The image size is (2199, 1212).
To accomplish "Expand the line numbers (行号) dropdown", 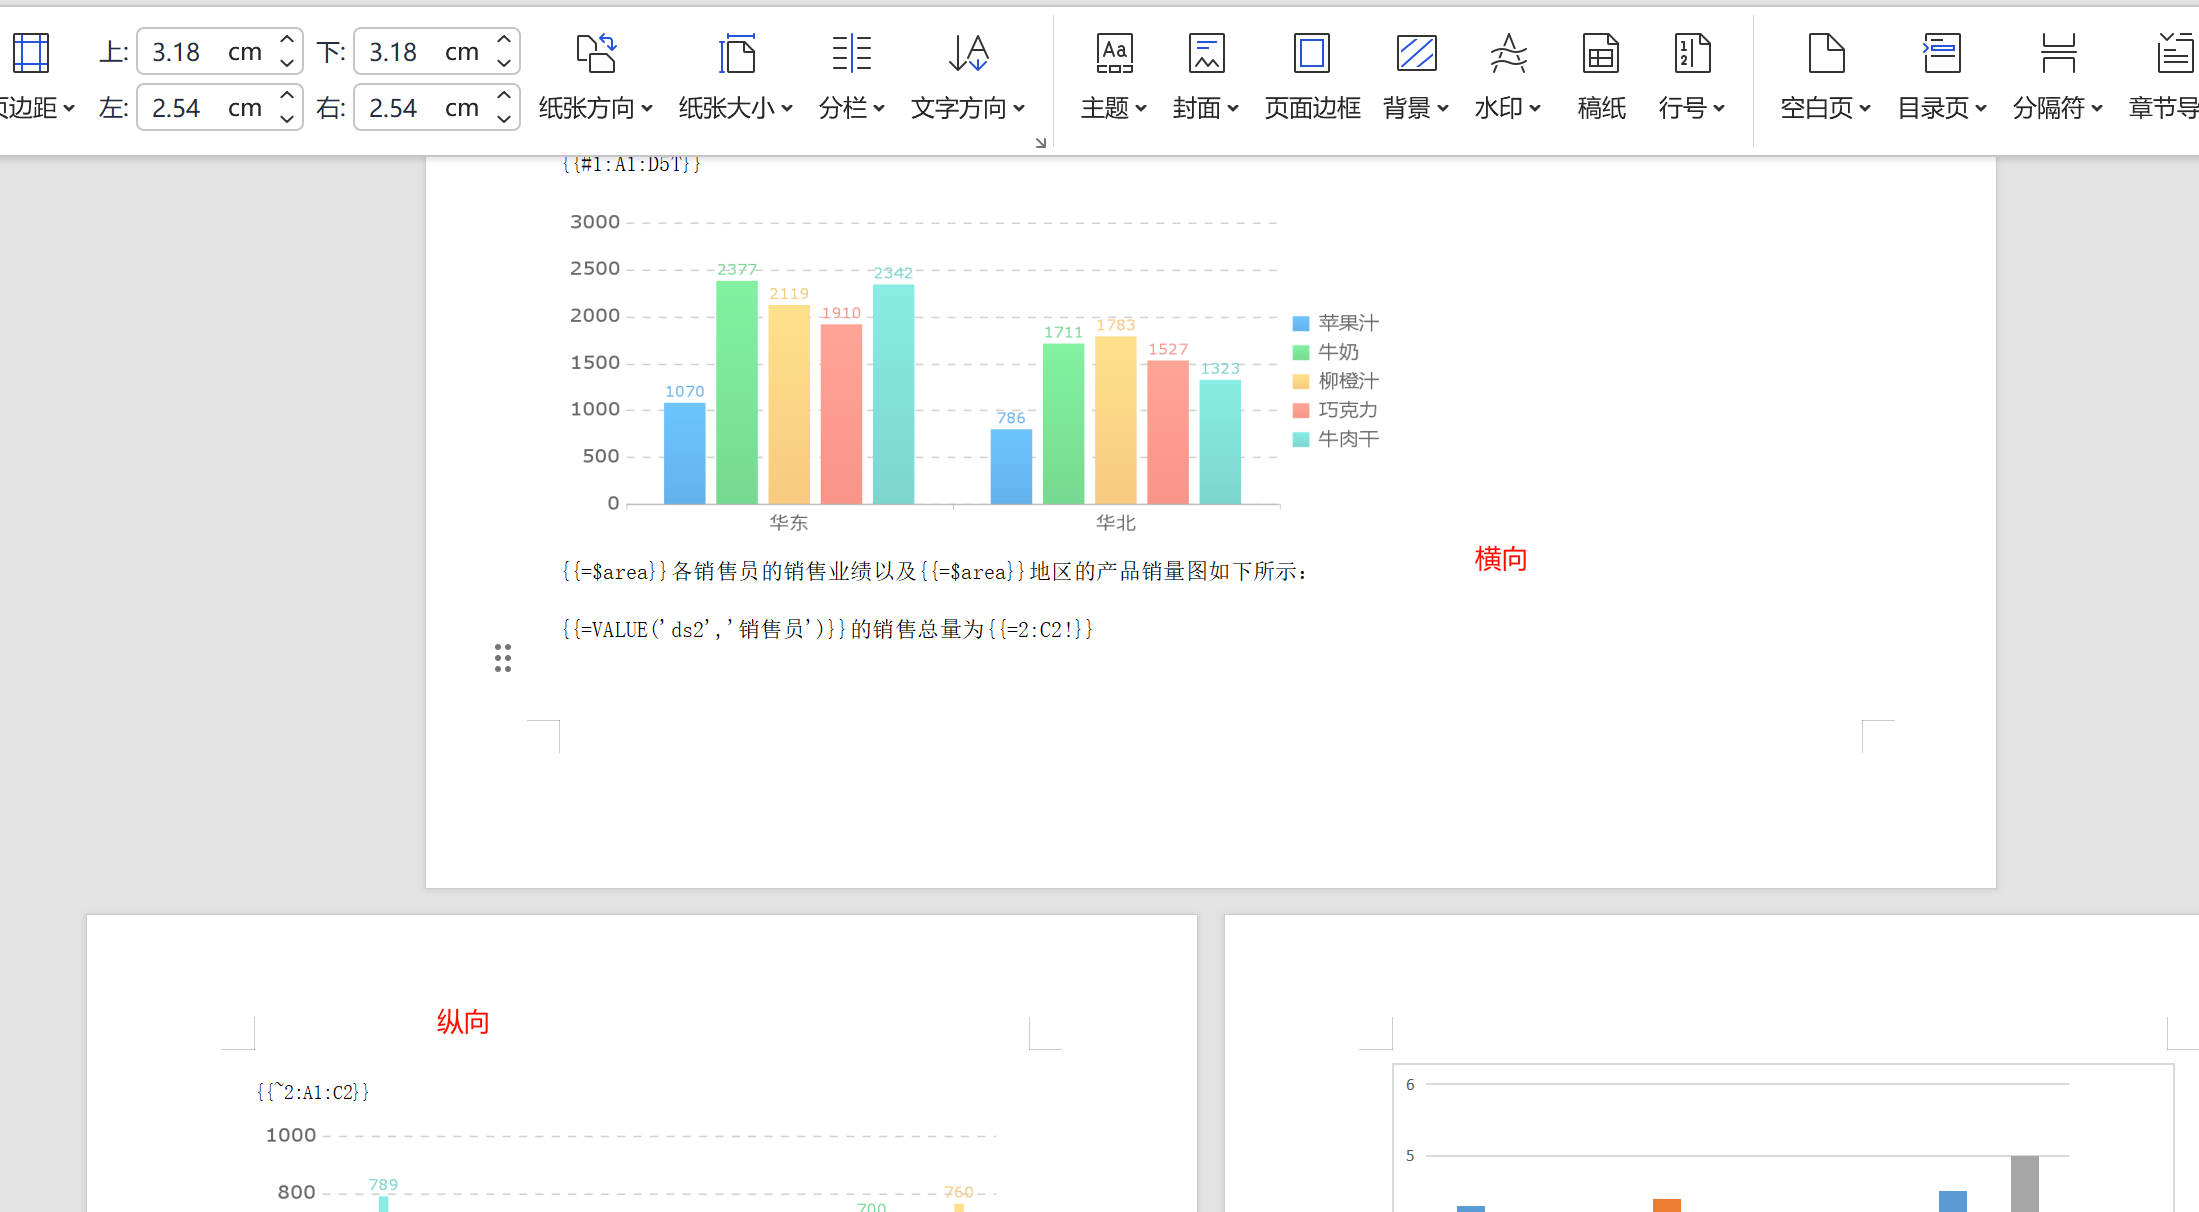I will [1719, 108].
